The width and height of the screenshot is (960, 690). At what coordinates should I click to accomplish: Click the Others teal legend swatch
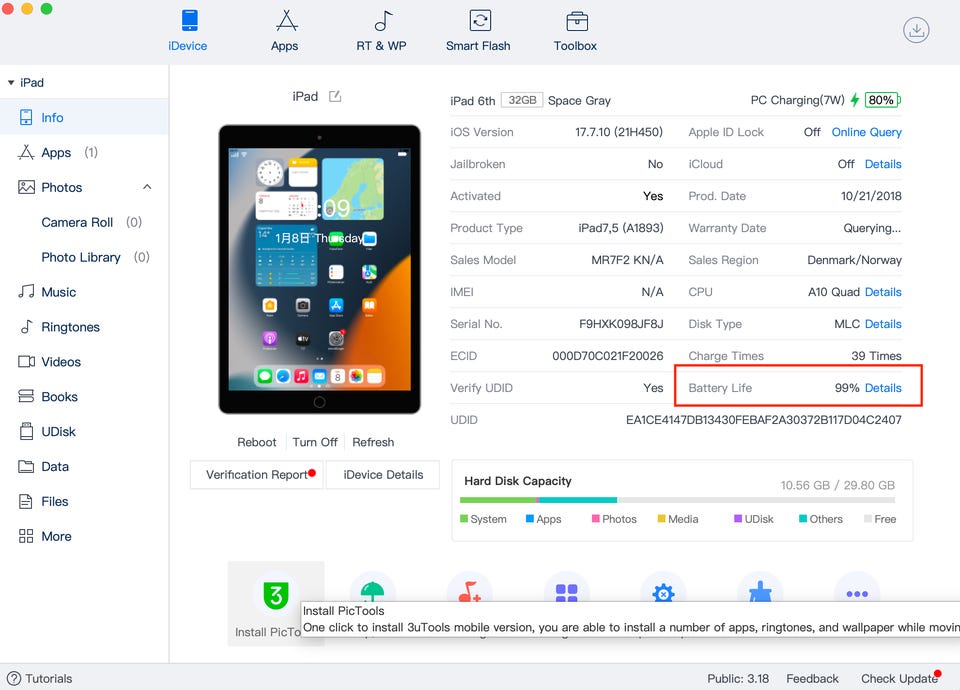pyautogui.click(x=803, y=519)
